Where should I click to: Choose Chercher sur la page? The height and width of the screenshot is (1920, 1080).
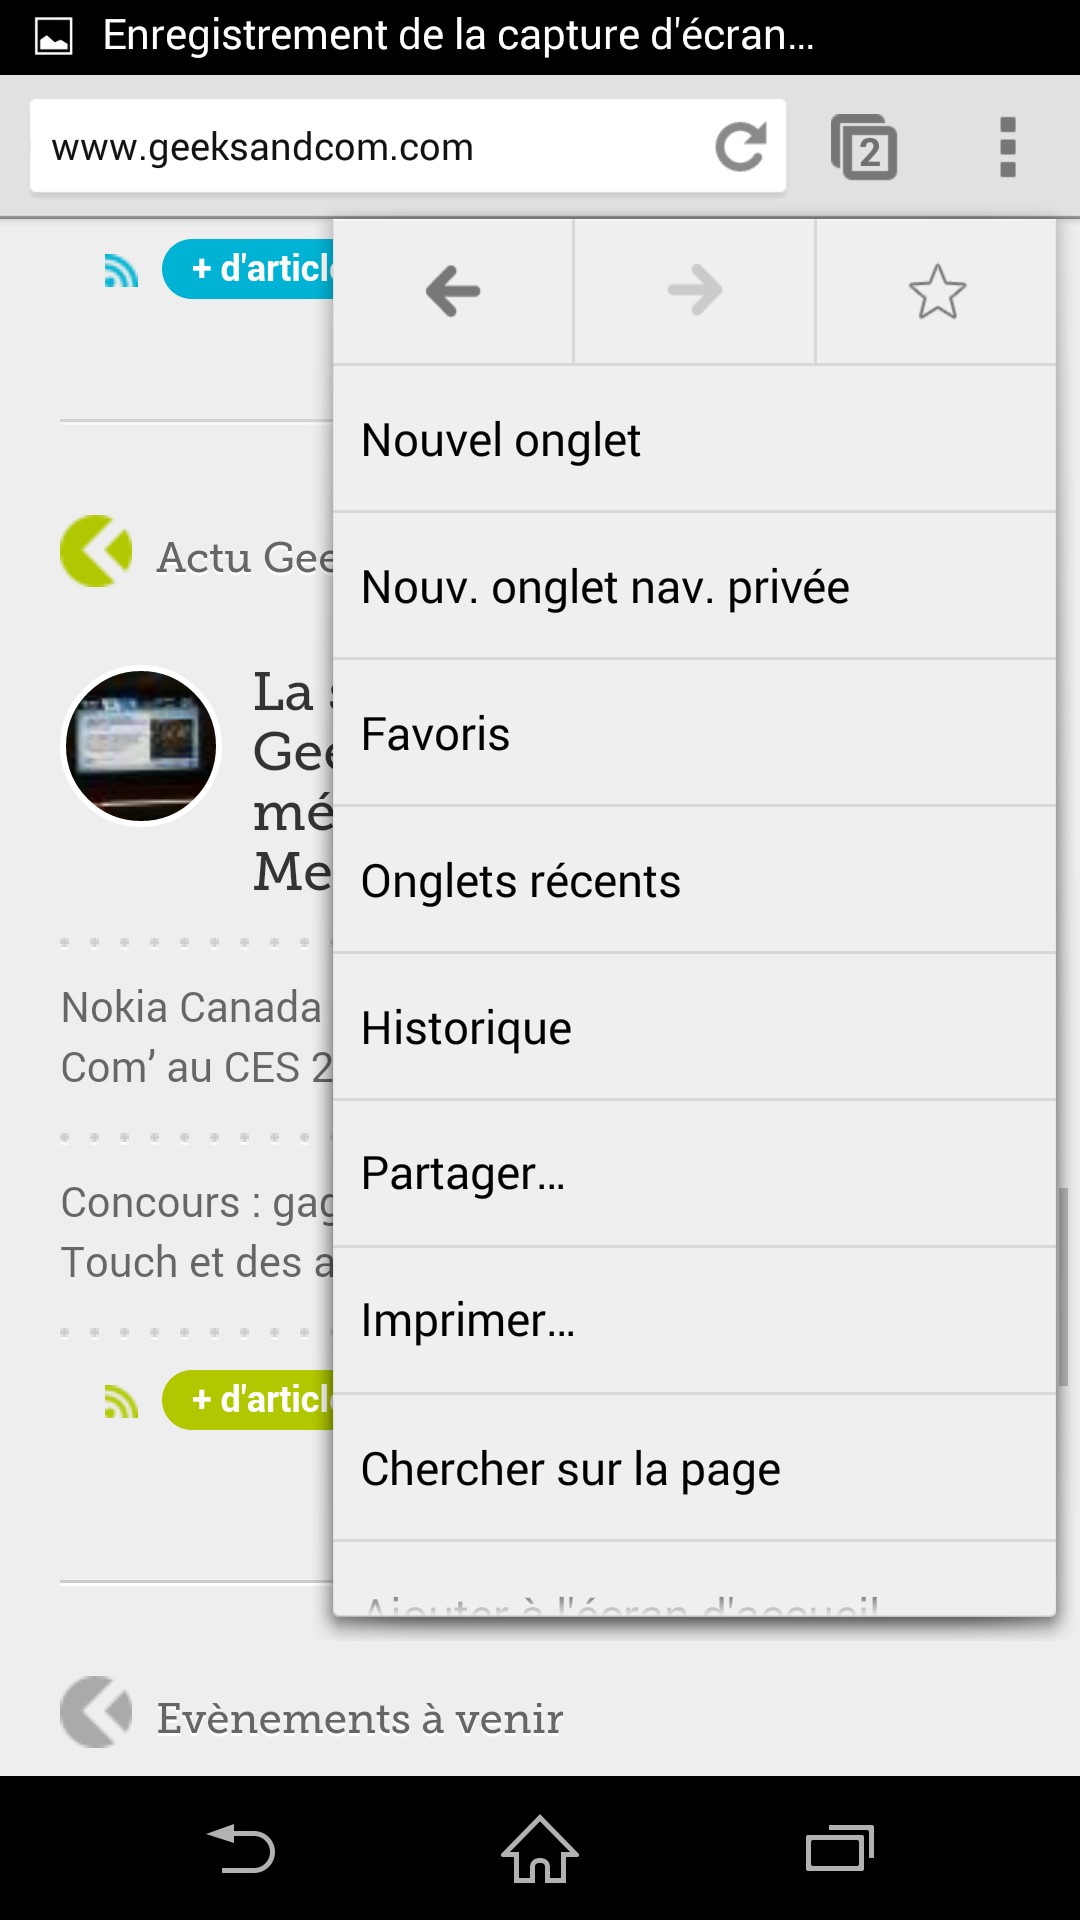point(694,1469)
